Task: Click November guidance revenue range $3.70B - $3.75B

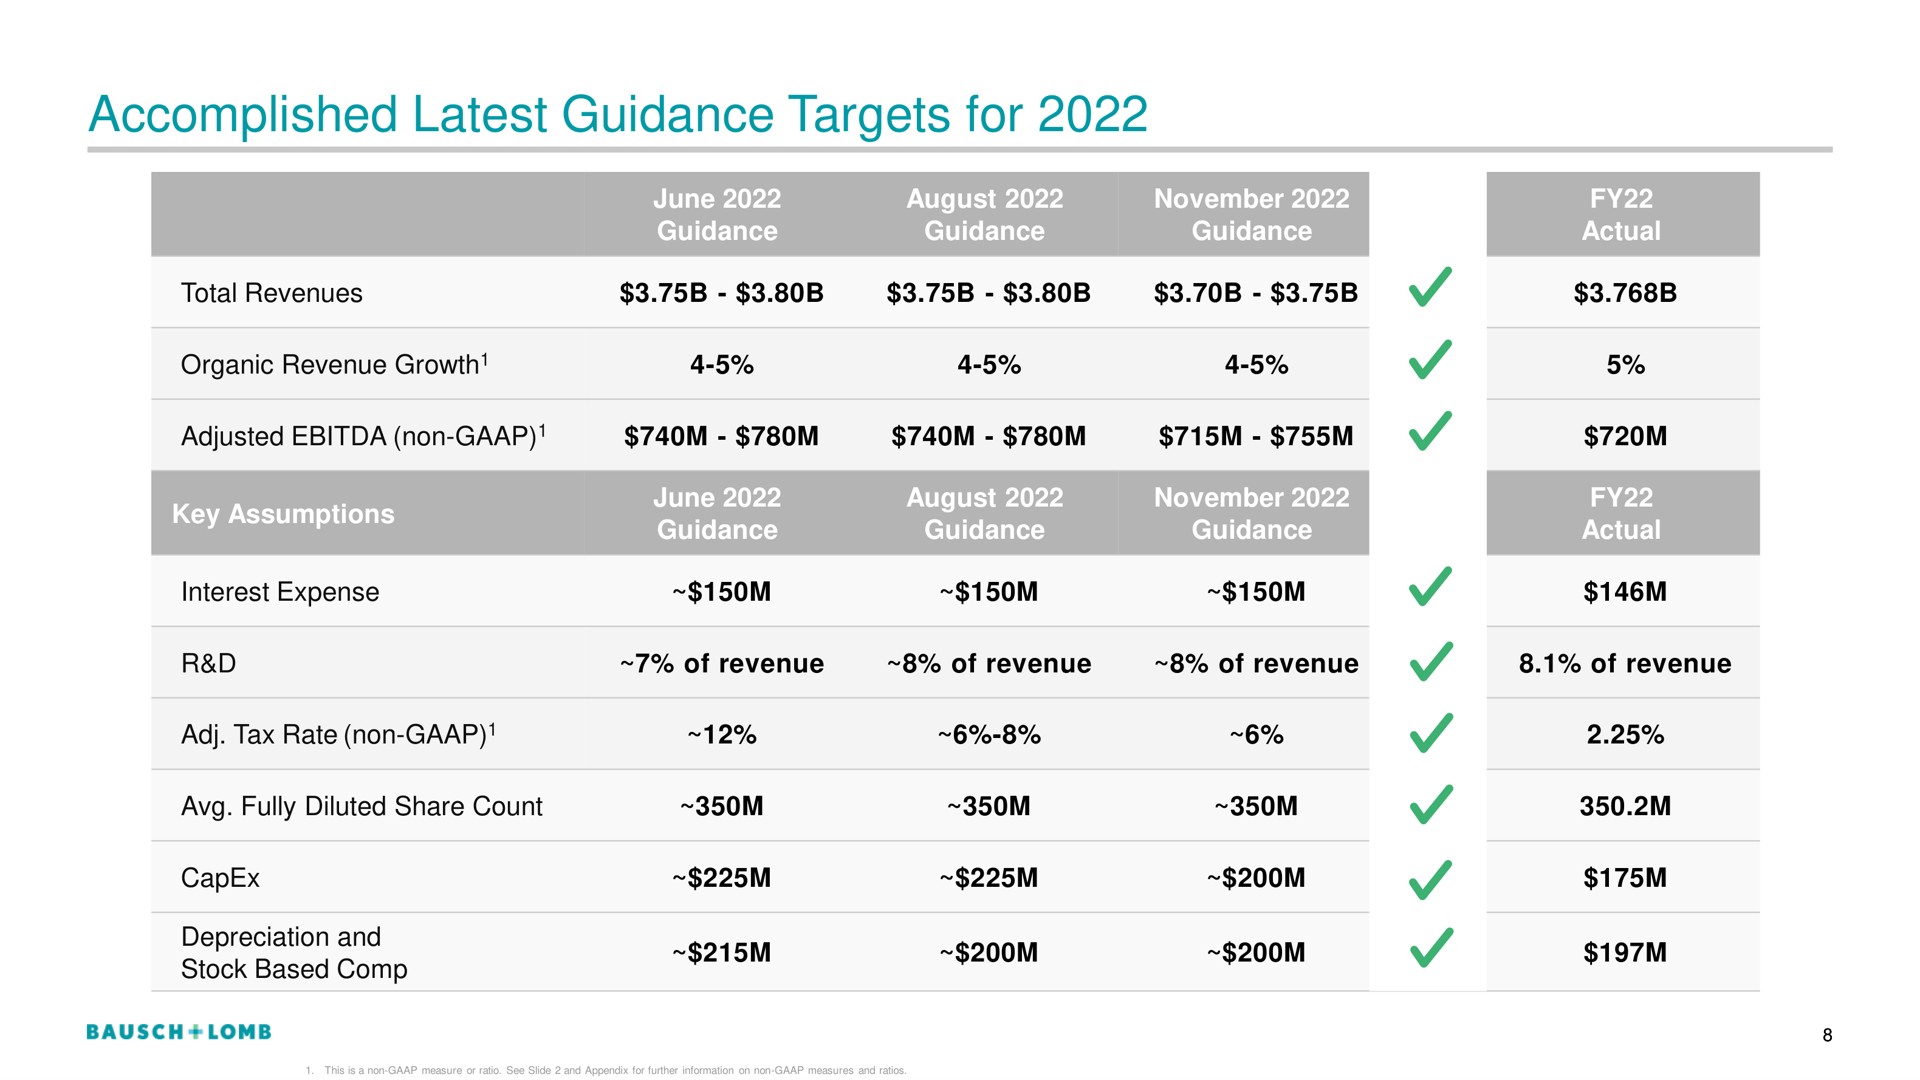Action: tap(1255, 293)
